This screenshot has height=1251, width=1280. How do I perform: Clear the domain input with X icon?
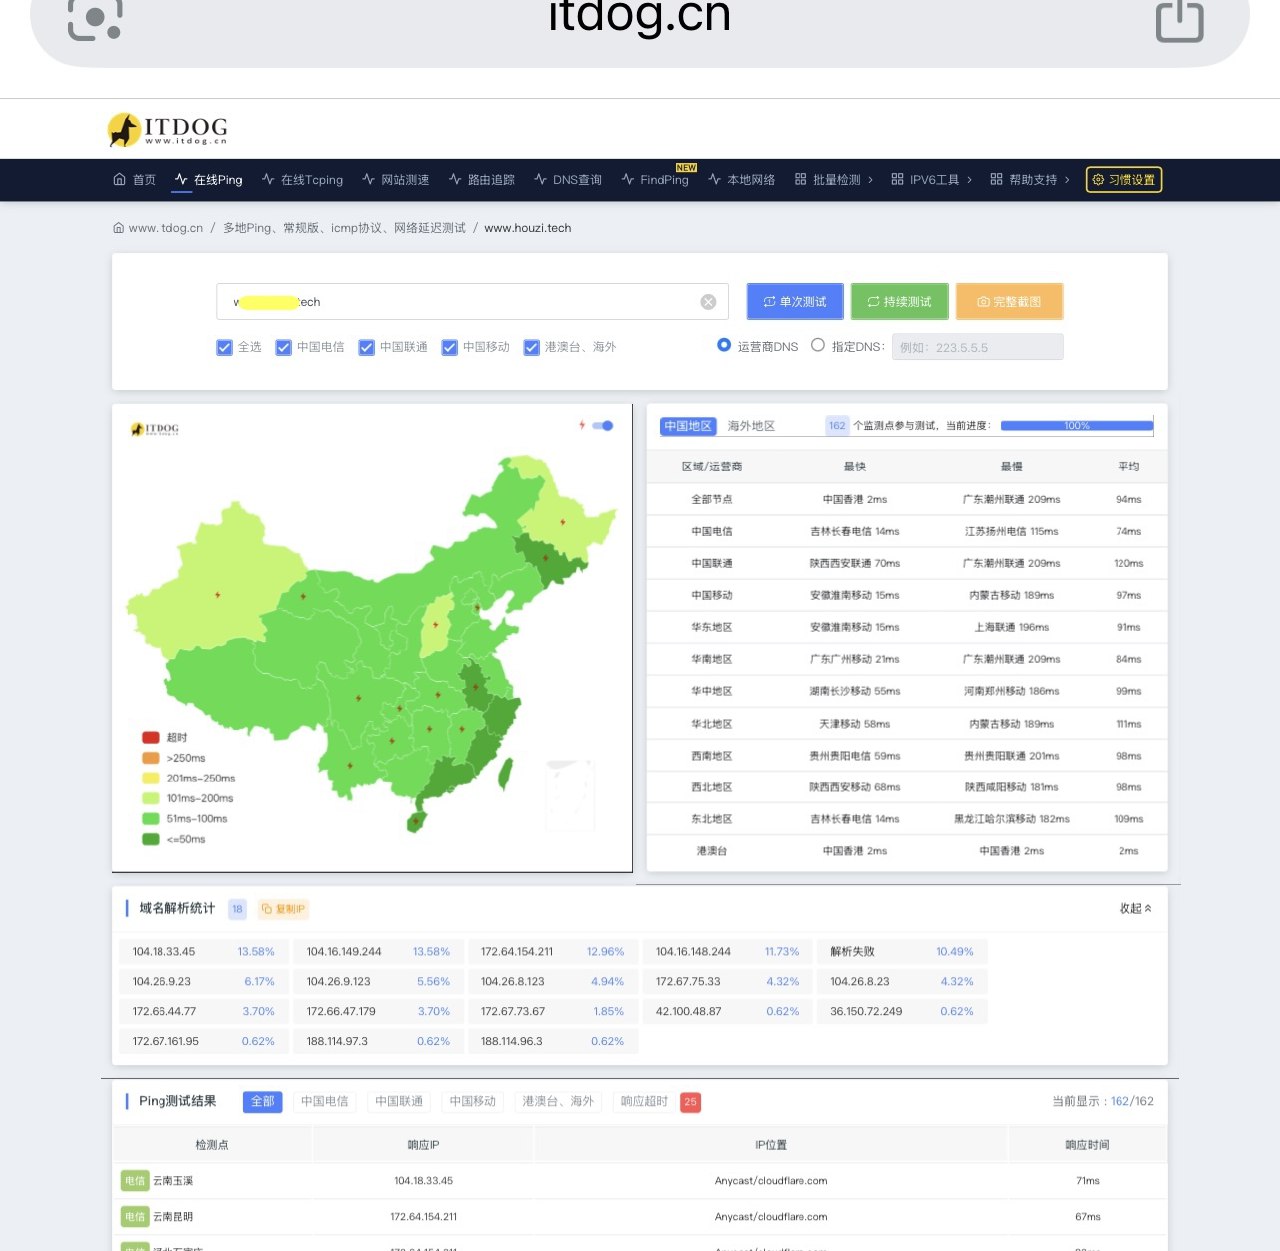tap(708, 302)
